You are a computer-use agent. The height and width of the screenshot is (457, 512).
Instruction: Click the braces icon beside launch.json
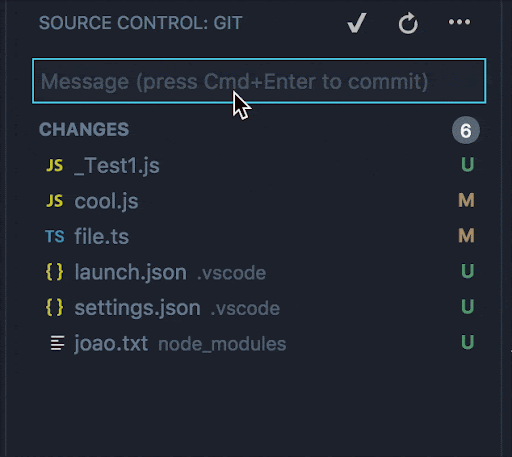(55, 272)
